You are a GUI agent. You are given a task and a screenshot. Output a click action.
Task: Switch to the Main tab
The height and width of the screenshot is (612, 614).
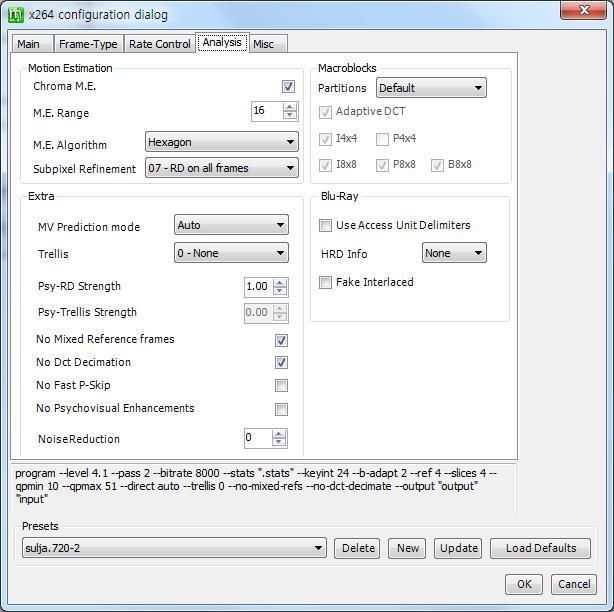32,43
